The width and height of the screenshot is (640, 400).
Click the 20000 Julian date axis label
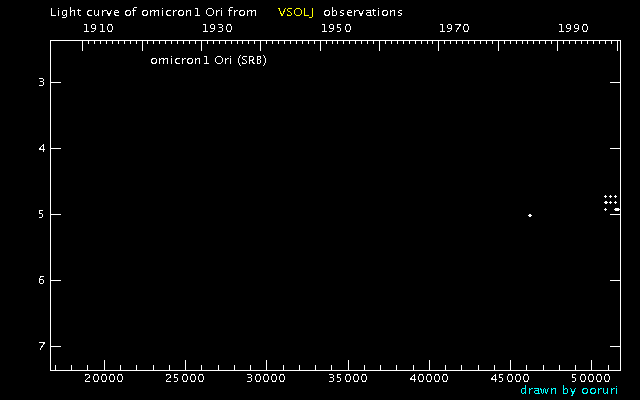pyautogui.click(x=103, y=379)
